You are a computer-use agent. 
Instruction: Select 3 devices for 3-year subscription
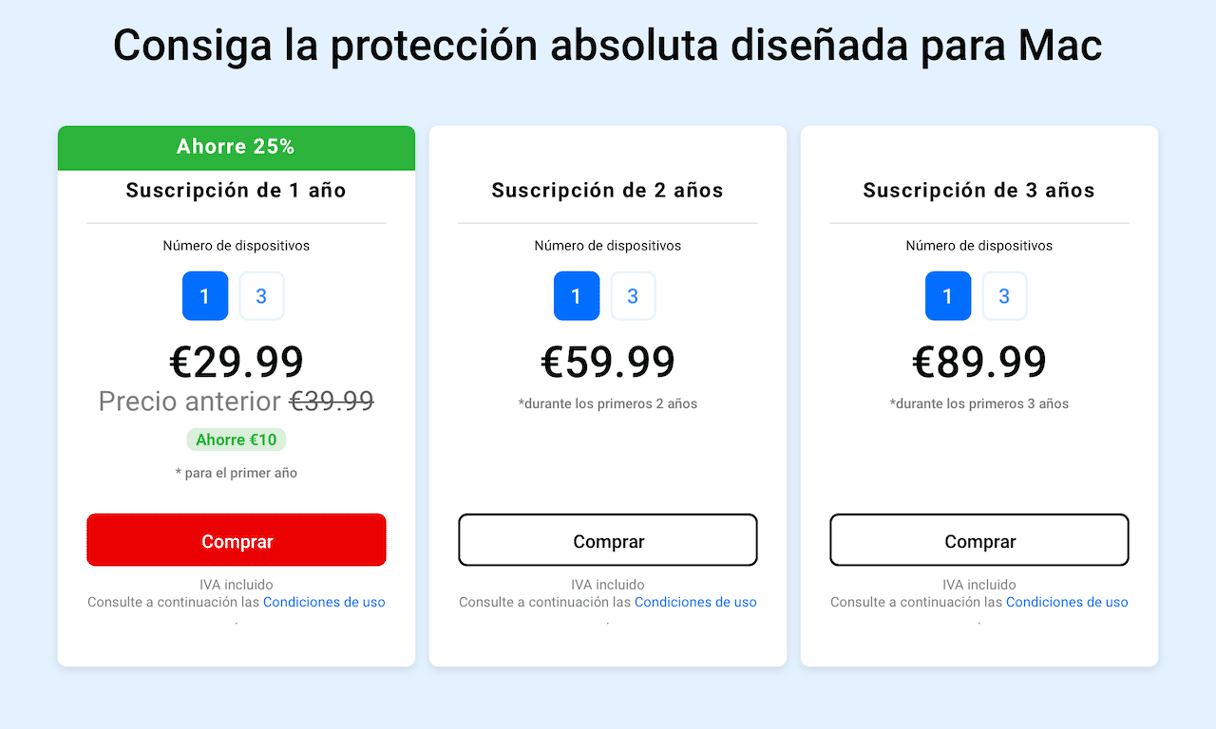point(1004,296)
